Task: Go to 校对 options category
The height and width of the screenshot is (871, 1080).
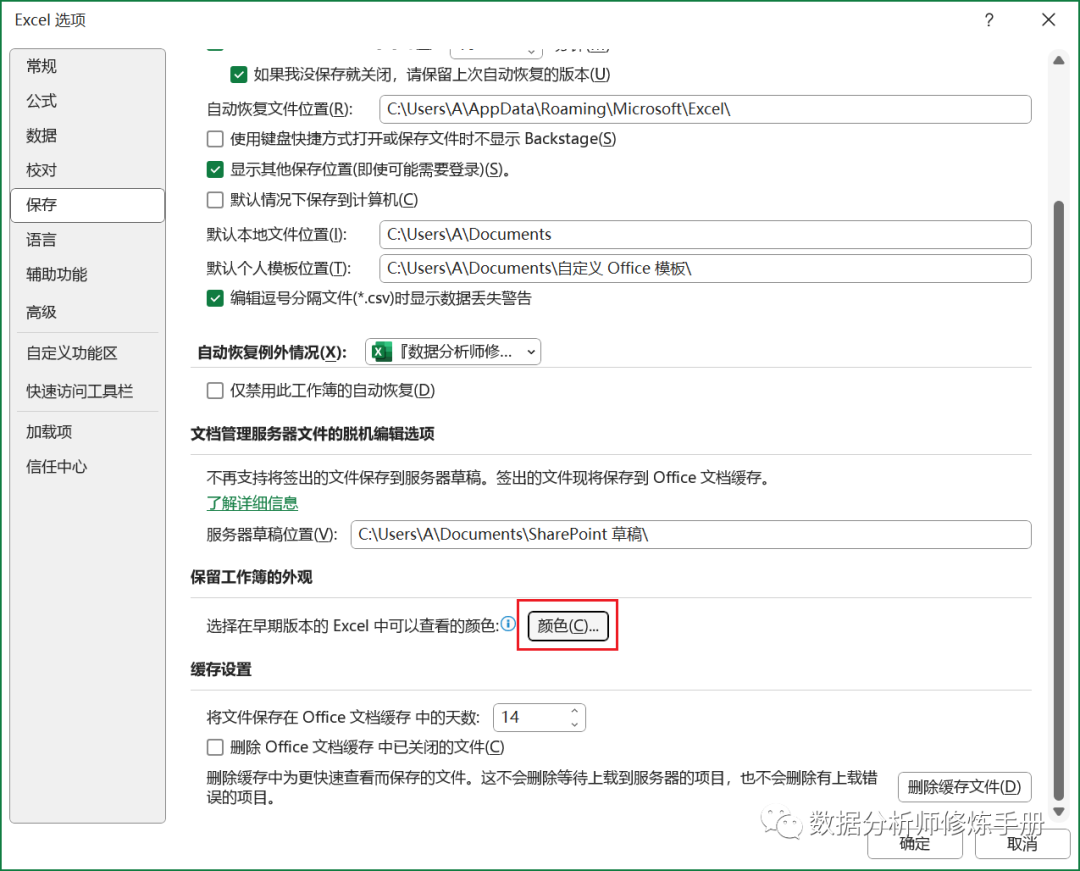Action: pyautogui.click(x=87, y=169)
